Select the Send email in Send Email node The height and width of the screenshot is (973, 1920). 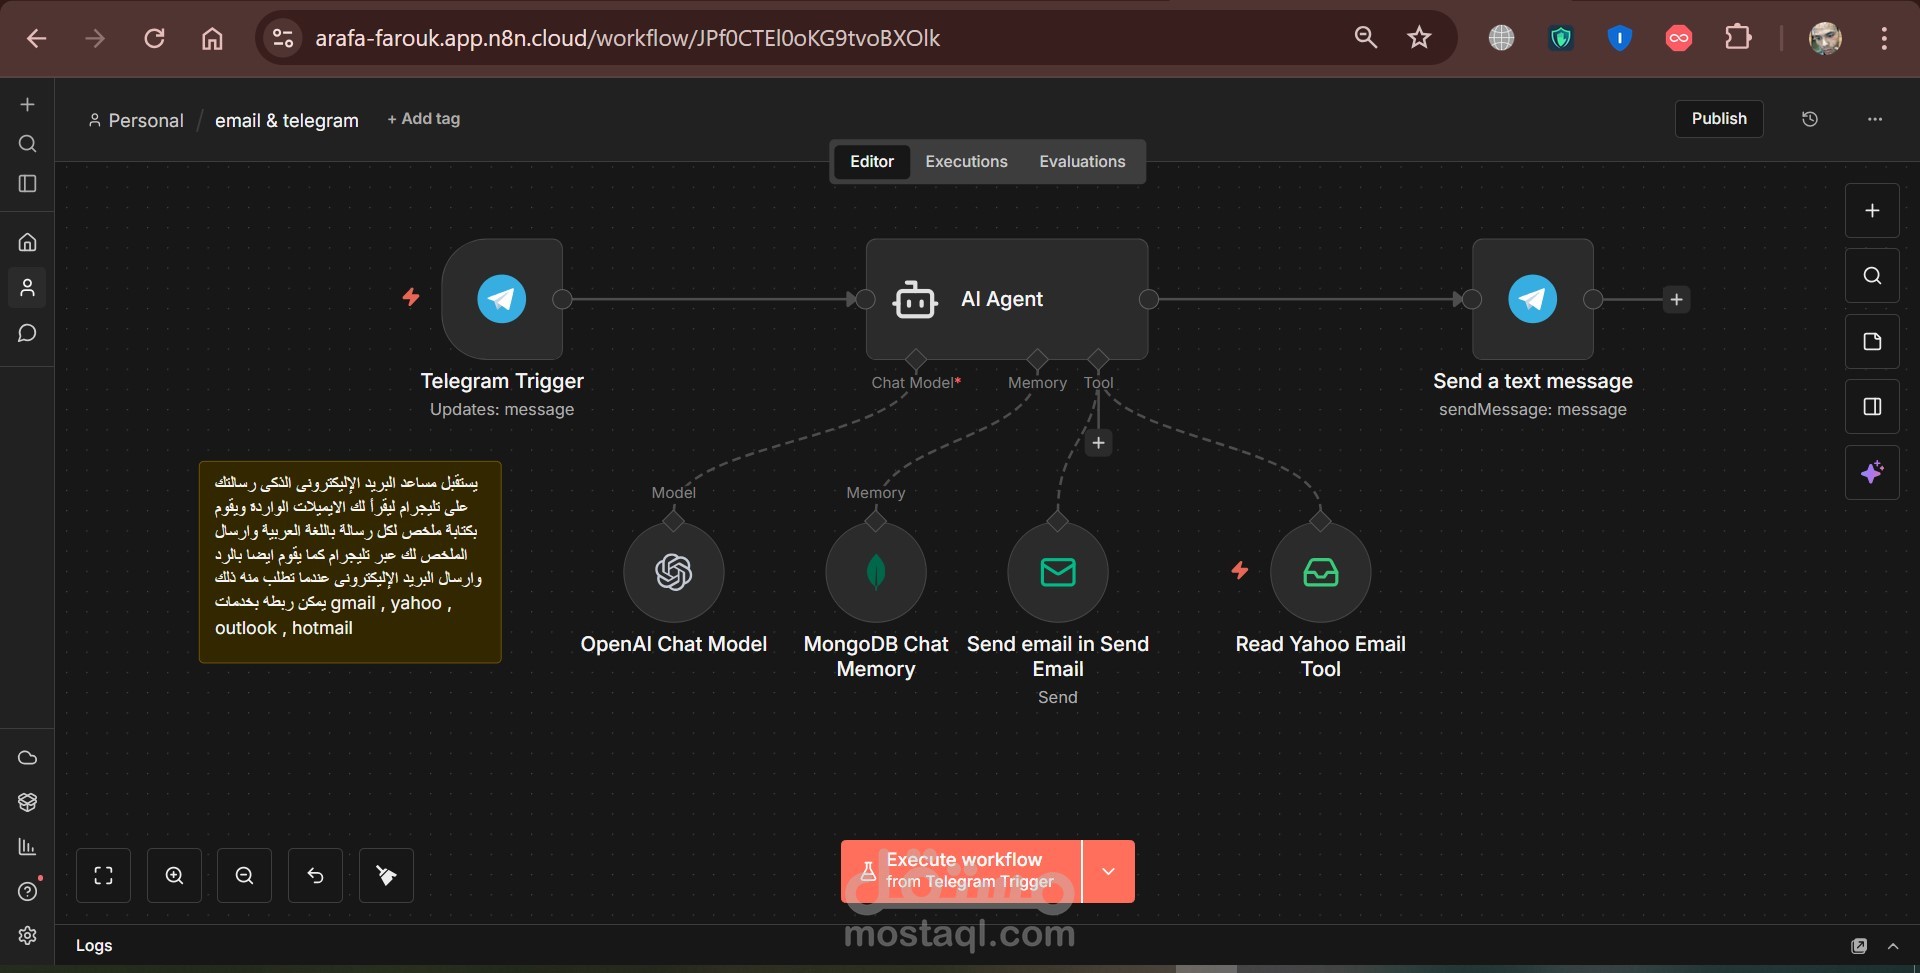[1058, 573]
